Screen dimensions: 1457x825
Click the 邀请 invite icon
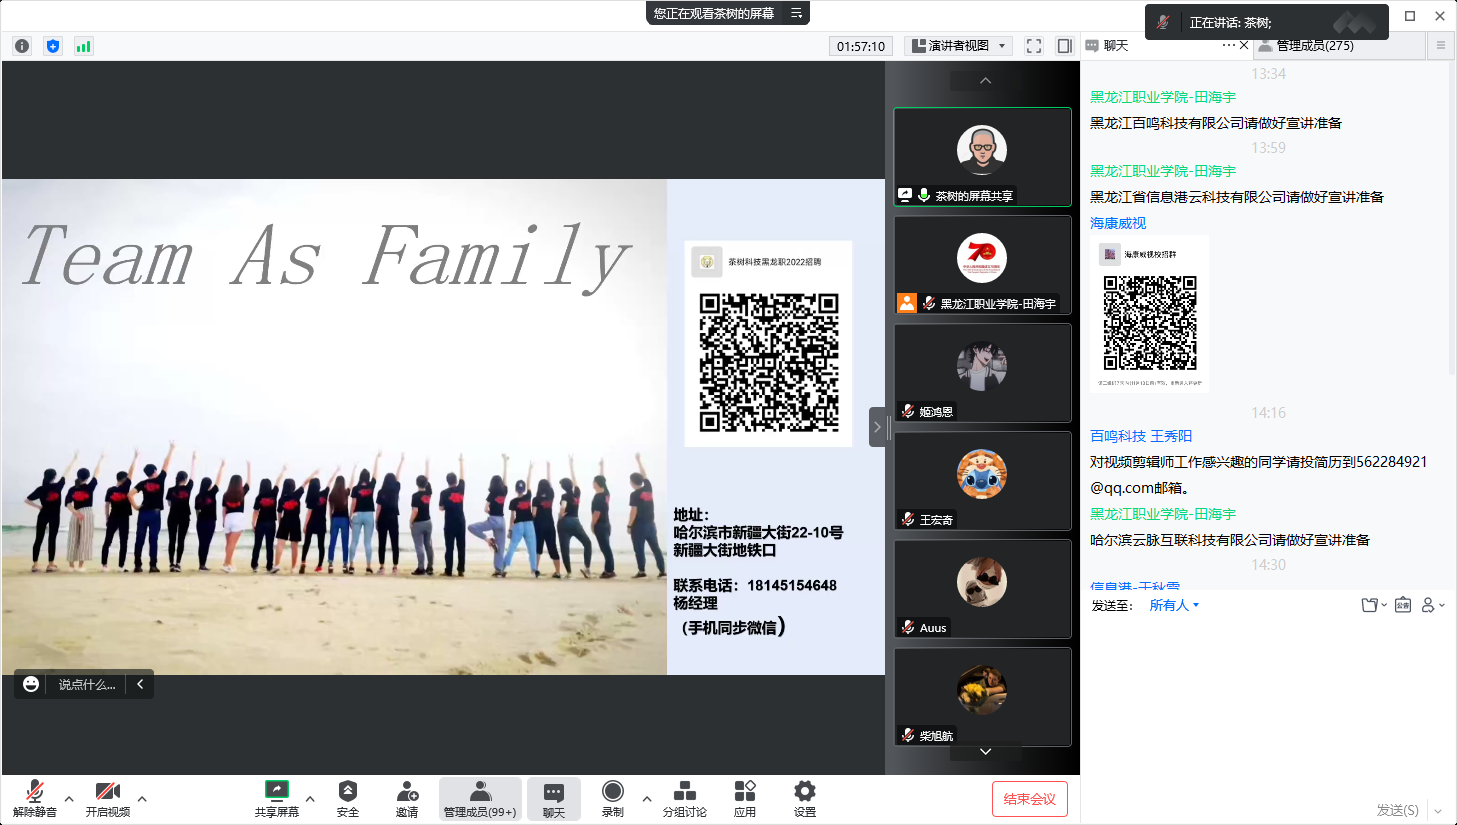[x=407, y=791]
